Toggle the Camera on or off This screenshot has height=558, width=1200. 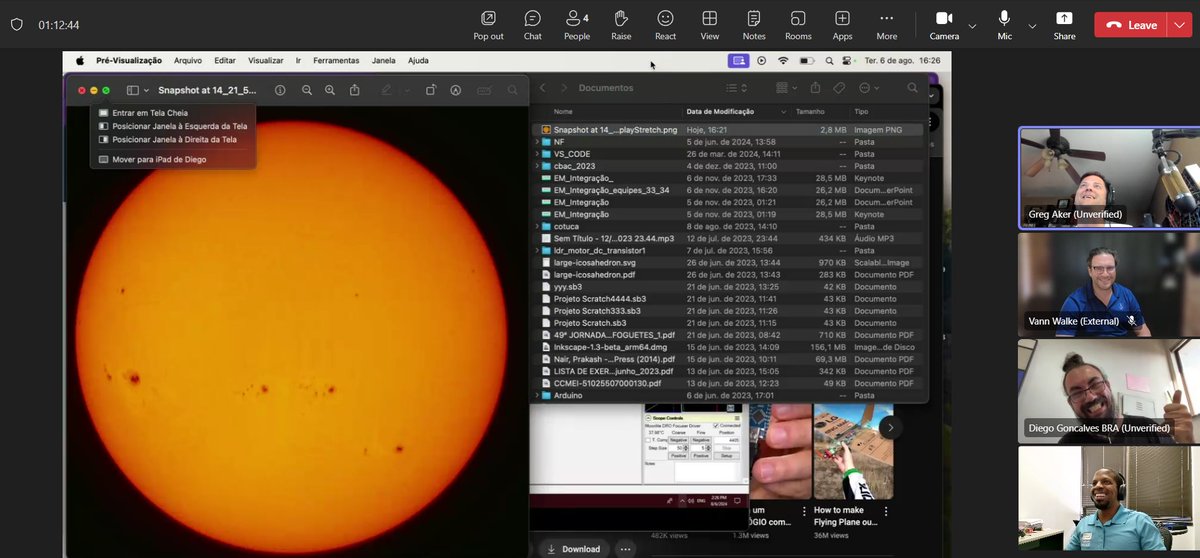point(944,24)
